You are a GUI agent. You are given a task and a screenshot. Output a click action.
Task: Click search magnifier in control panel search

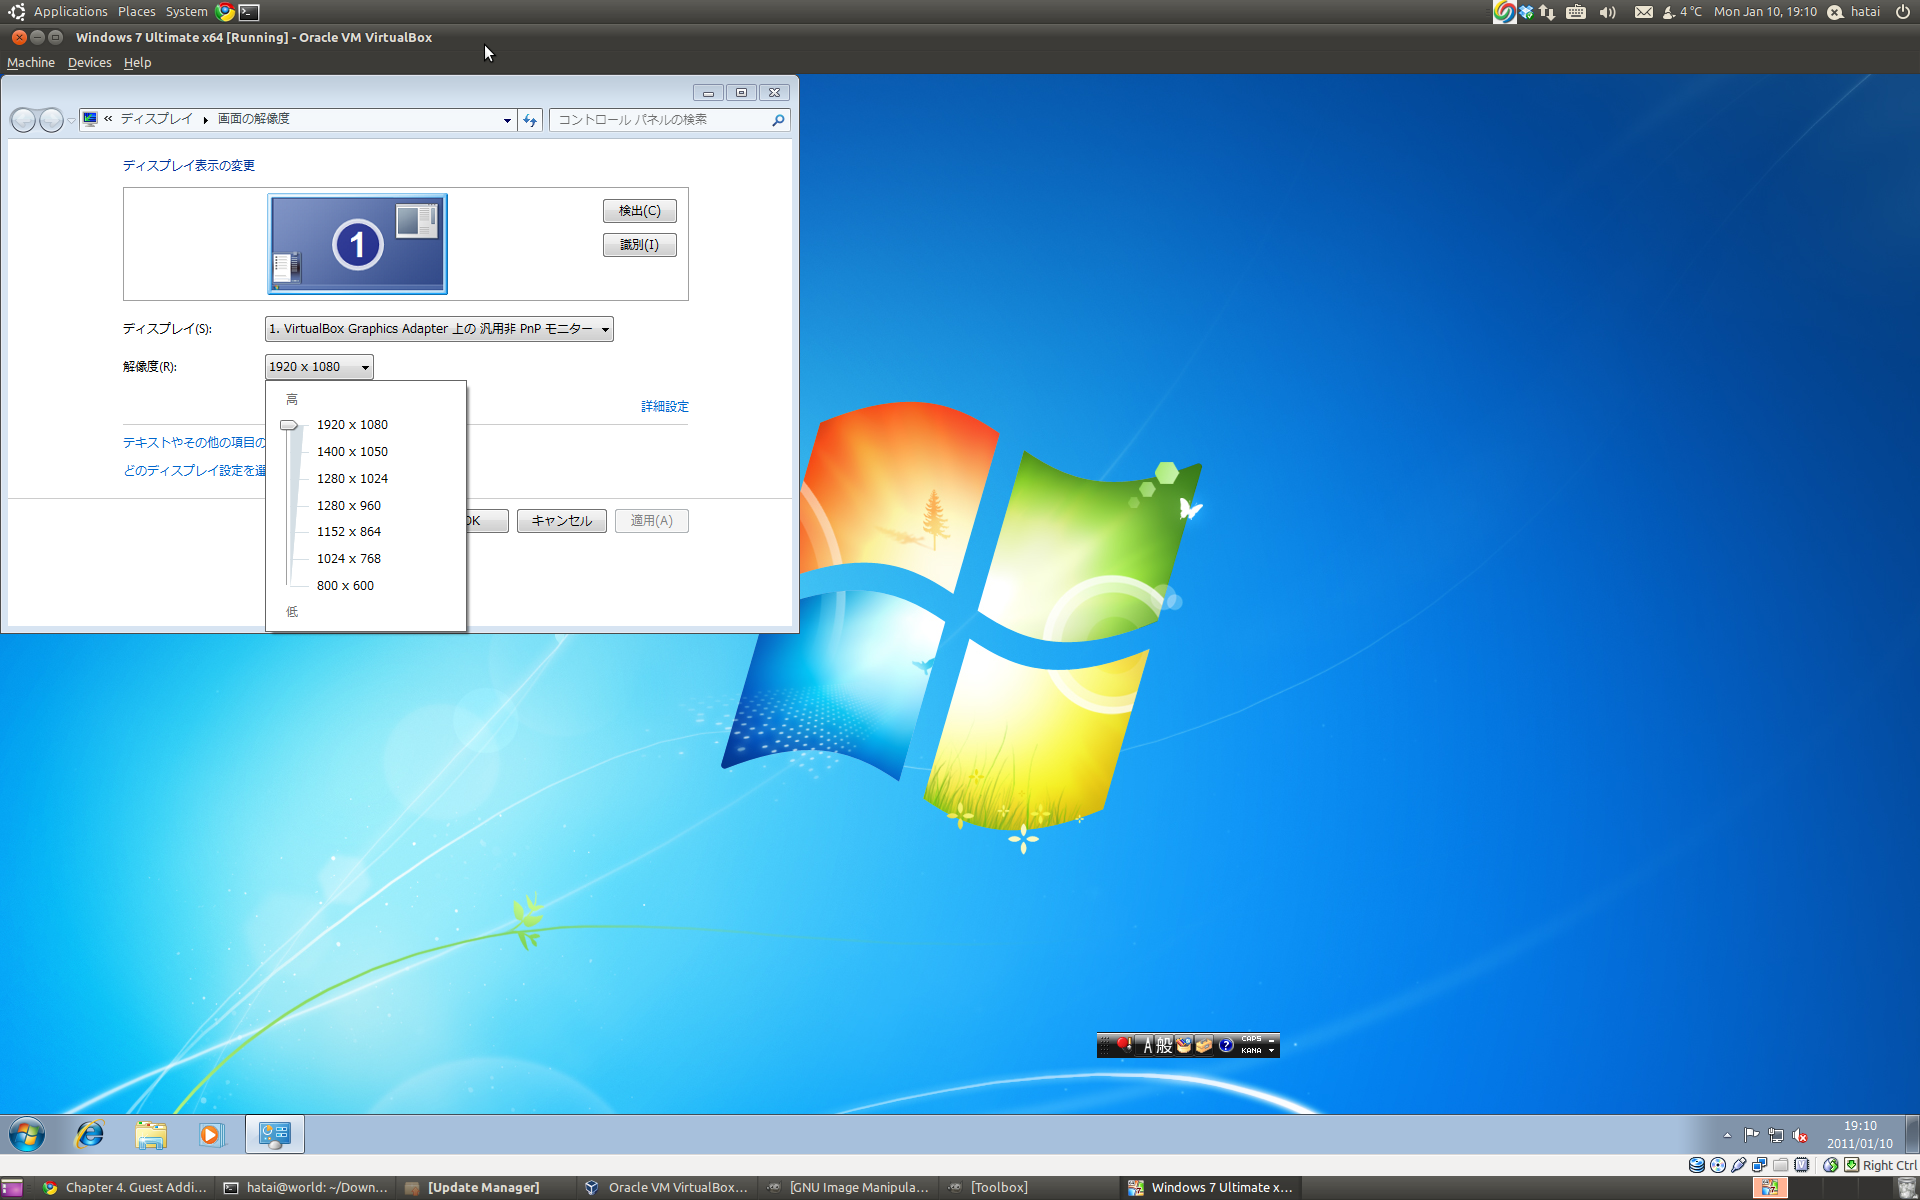pos(778,120)
